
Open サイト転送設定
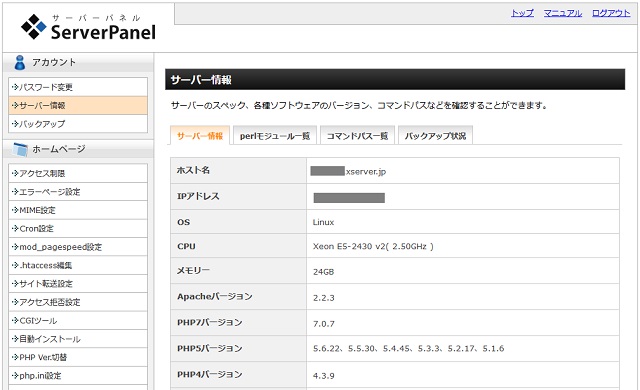(x=78, y=284)
